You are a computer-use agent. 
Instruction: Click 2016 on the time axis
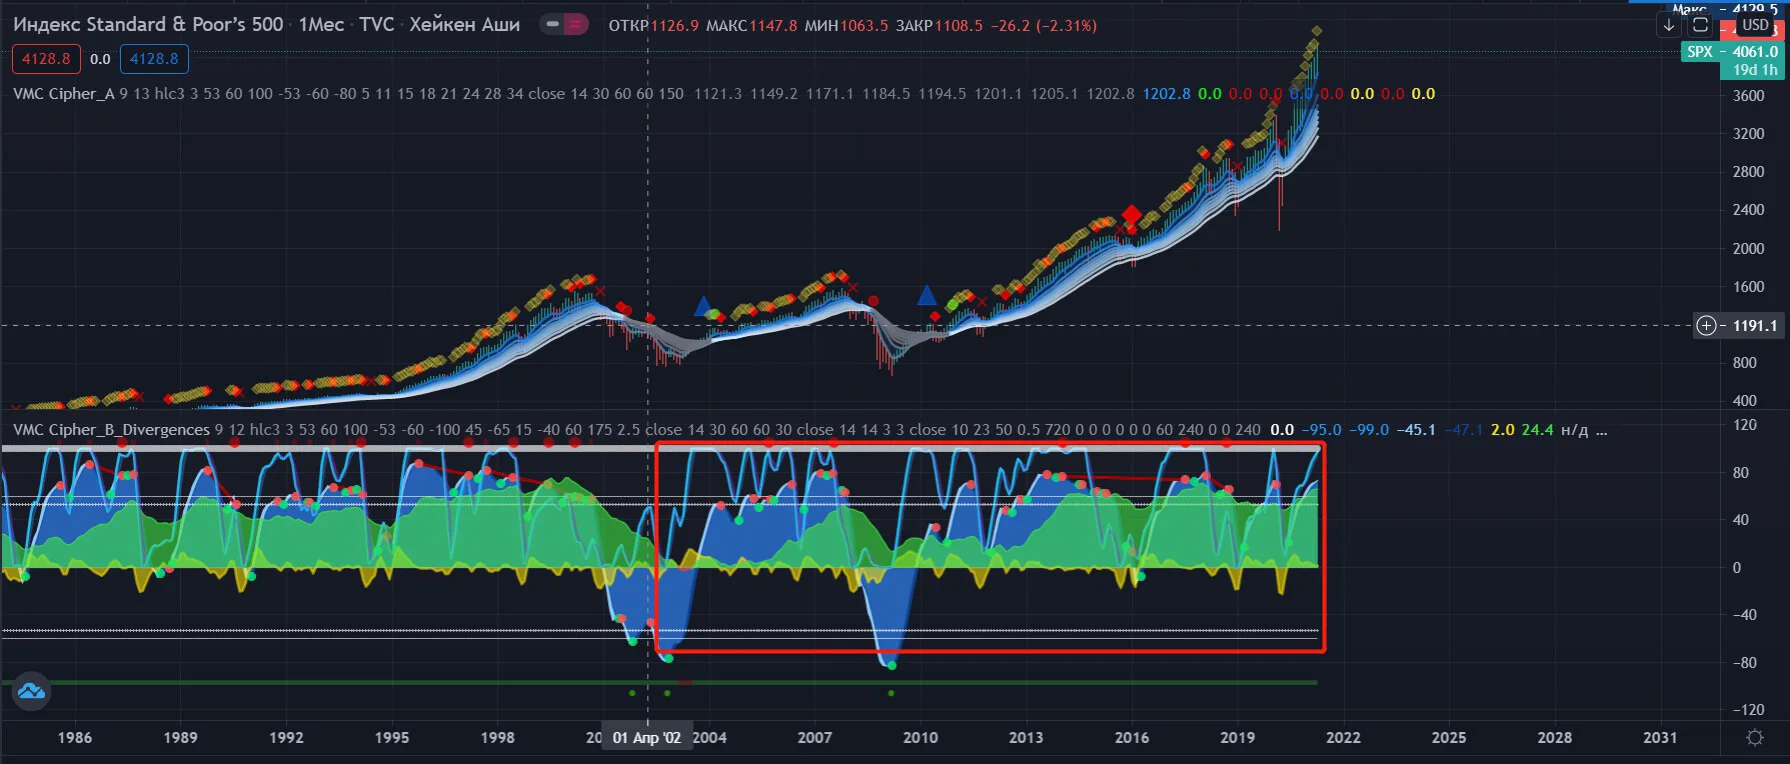[1132, 738]
